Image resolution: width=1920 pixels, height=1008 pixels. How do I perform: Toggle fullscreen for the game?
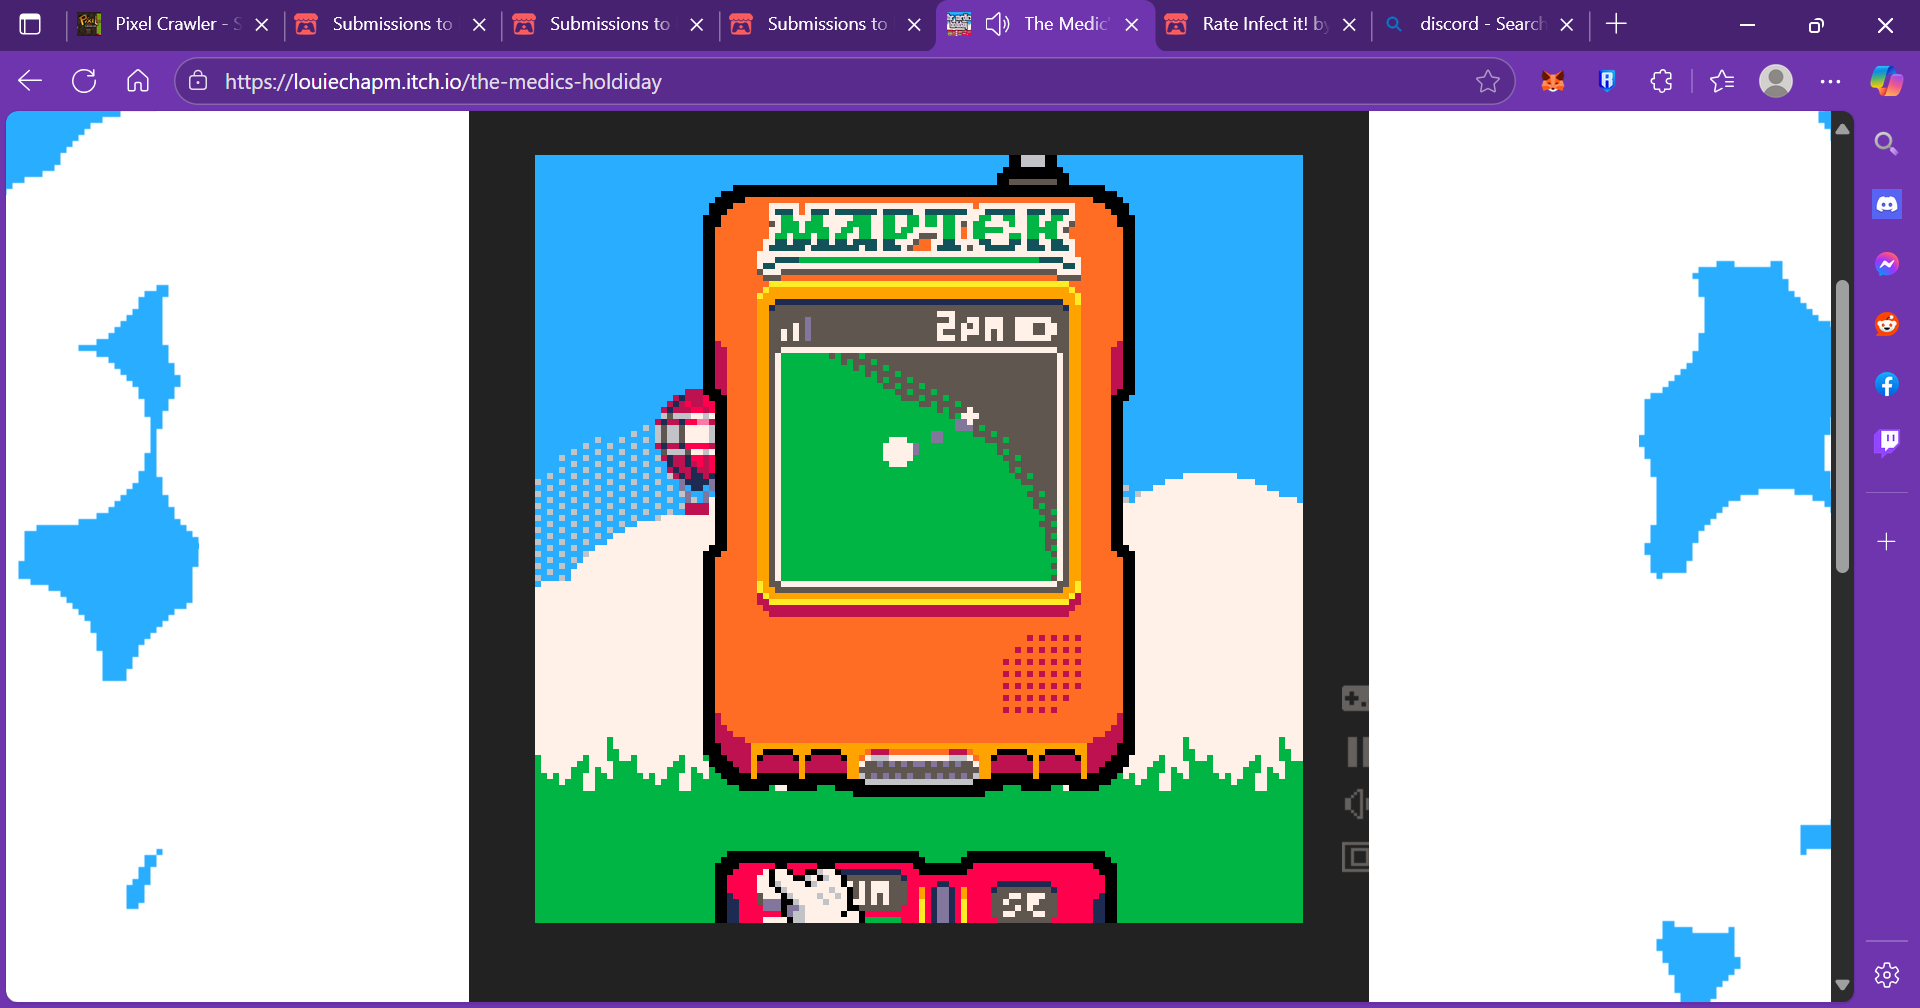pyautogui.click(x=1356, y=857)
